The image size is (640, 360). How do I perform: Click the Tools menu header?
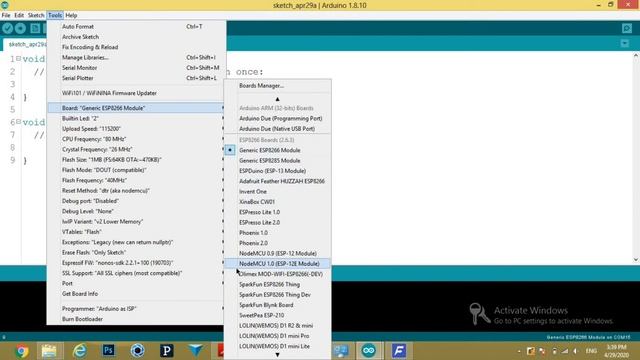click(x=55, y=15)
